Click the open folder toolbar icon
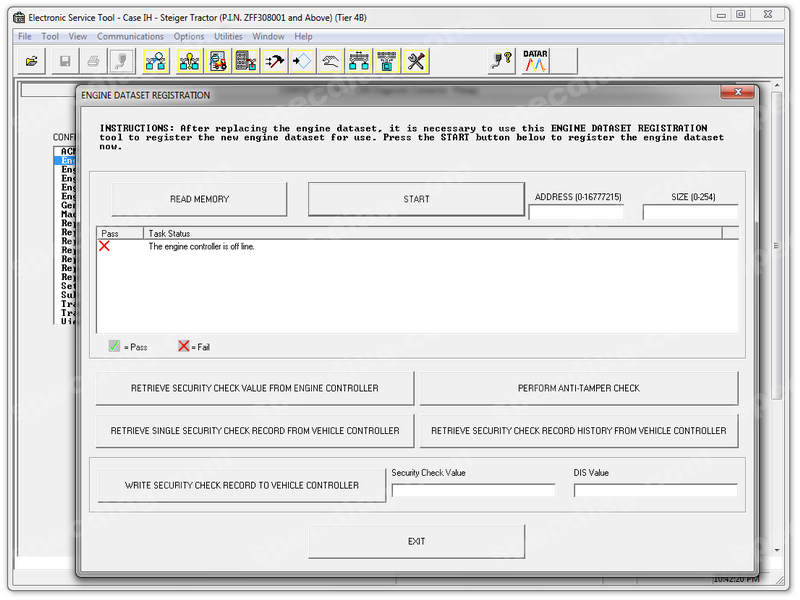The width and height of the screenshot is (800, 600). tap(31, 61)
